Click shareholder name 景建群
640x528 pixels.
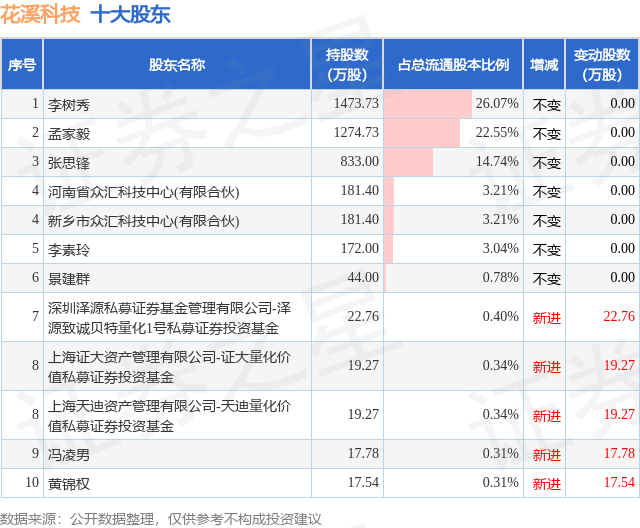click(x=69, y=279)
